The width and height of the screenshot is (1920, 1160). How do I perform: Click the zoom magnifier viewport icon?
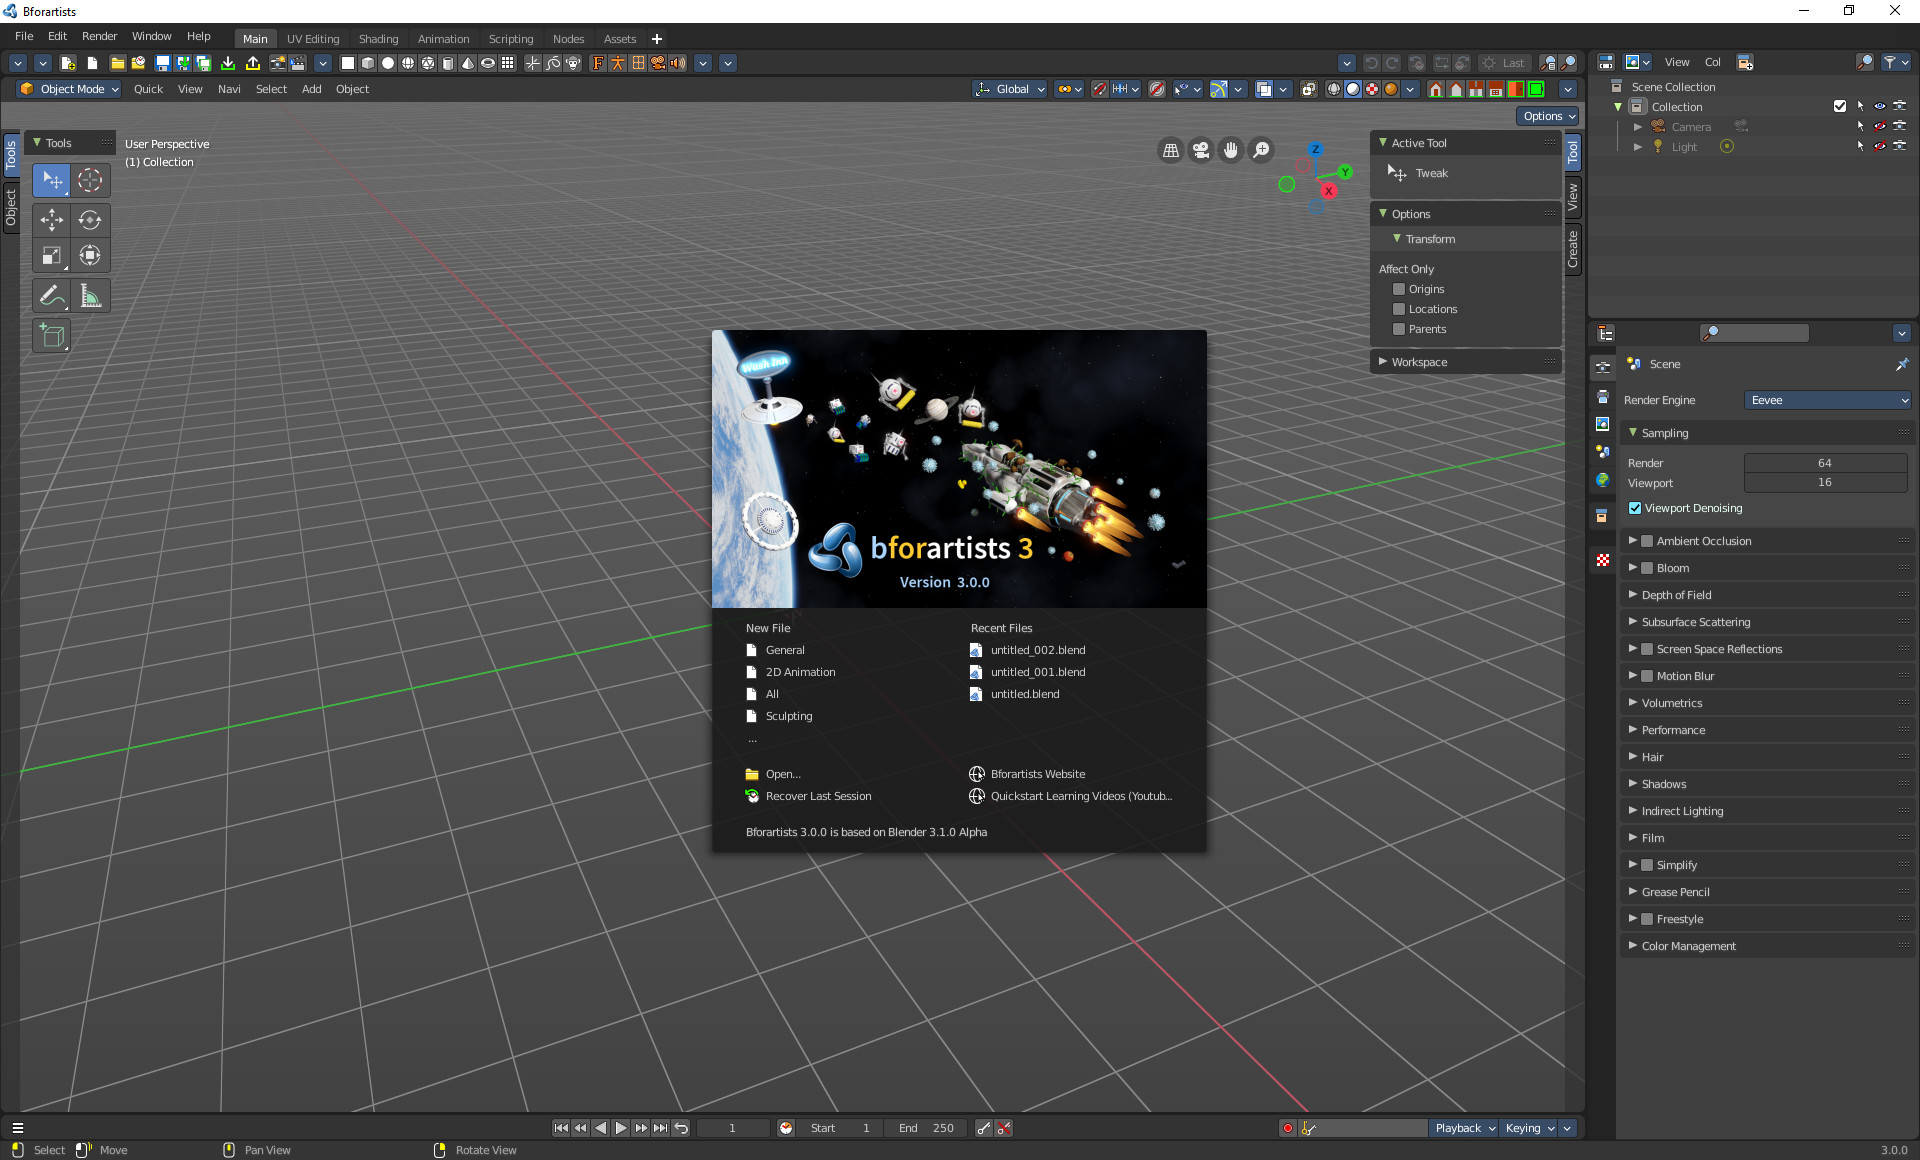coord(1262,150)
